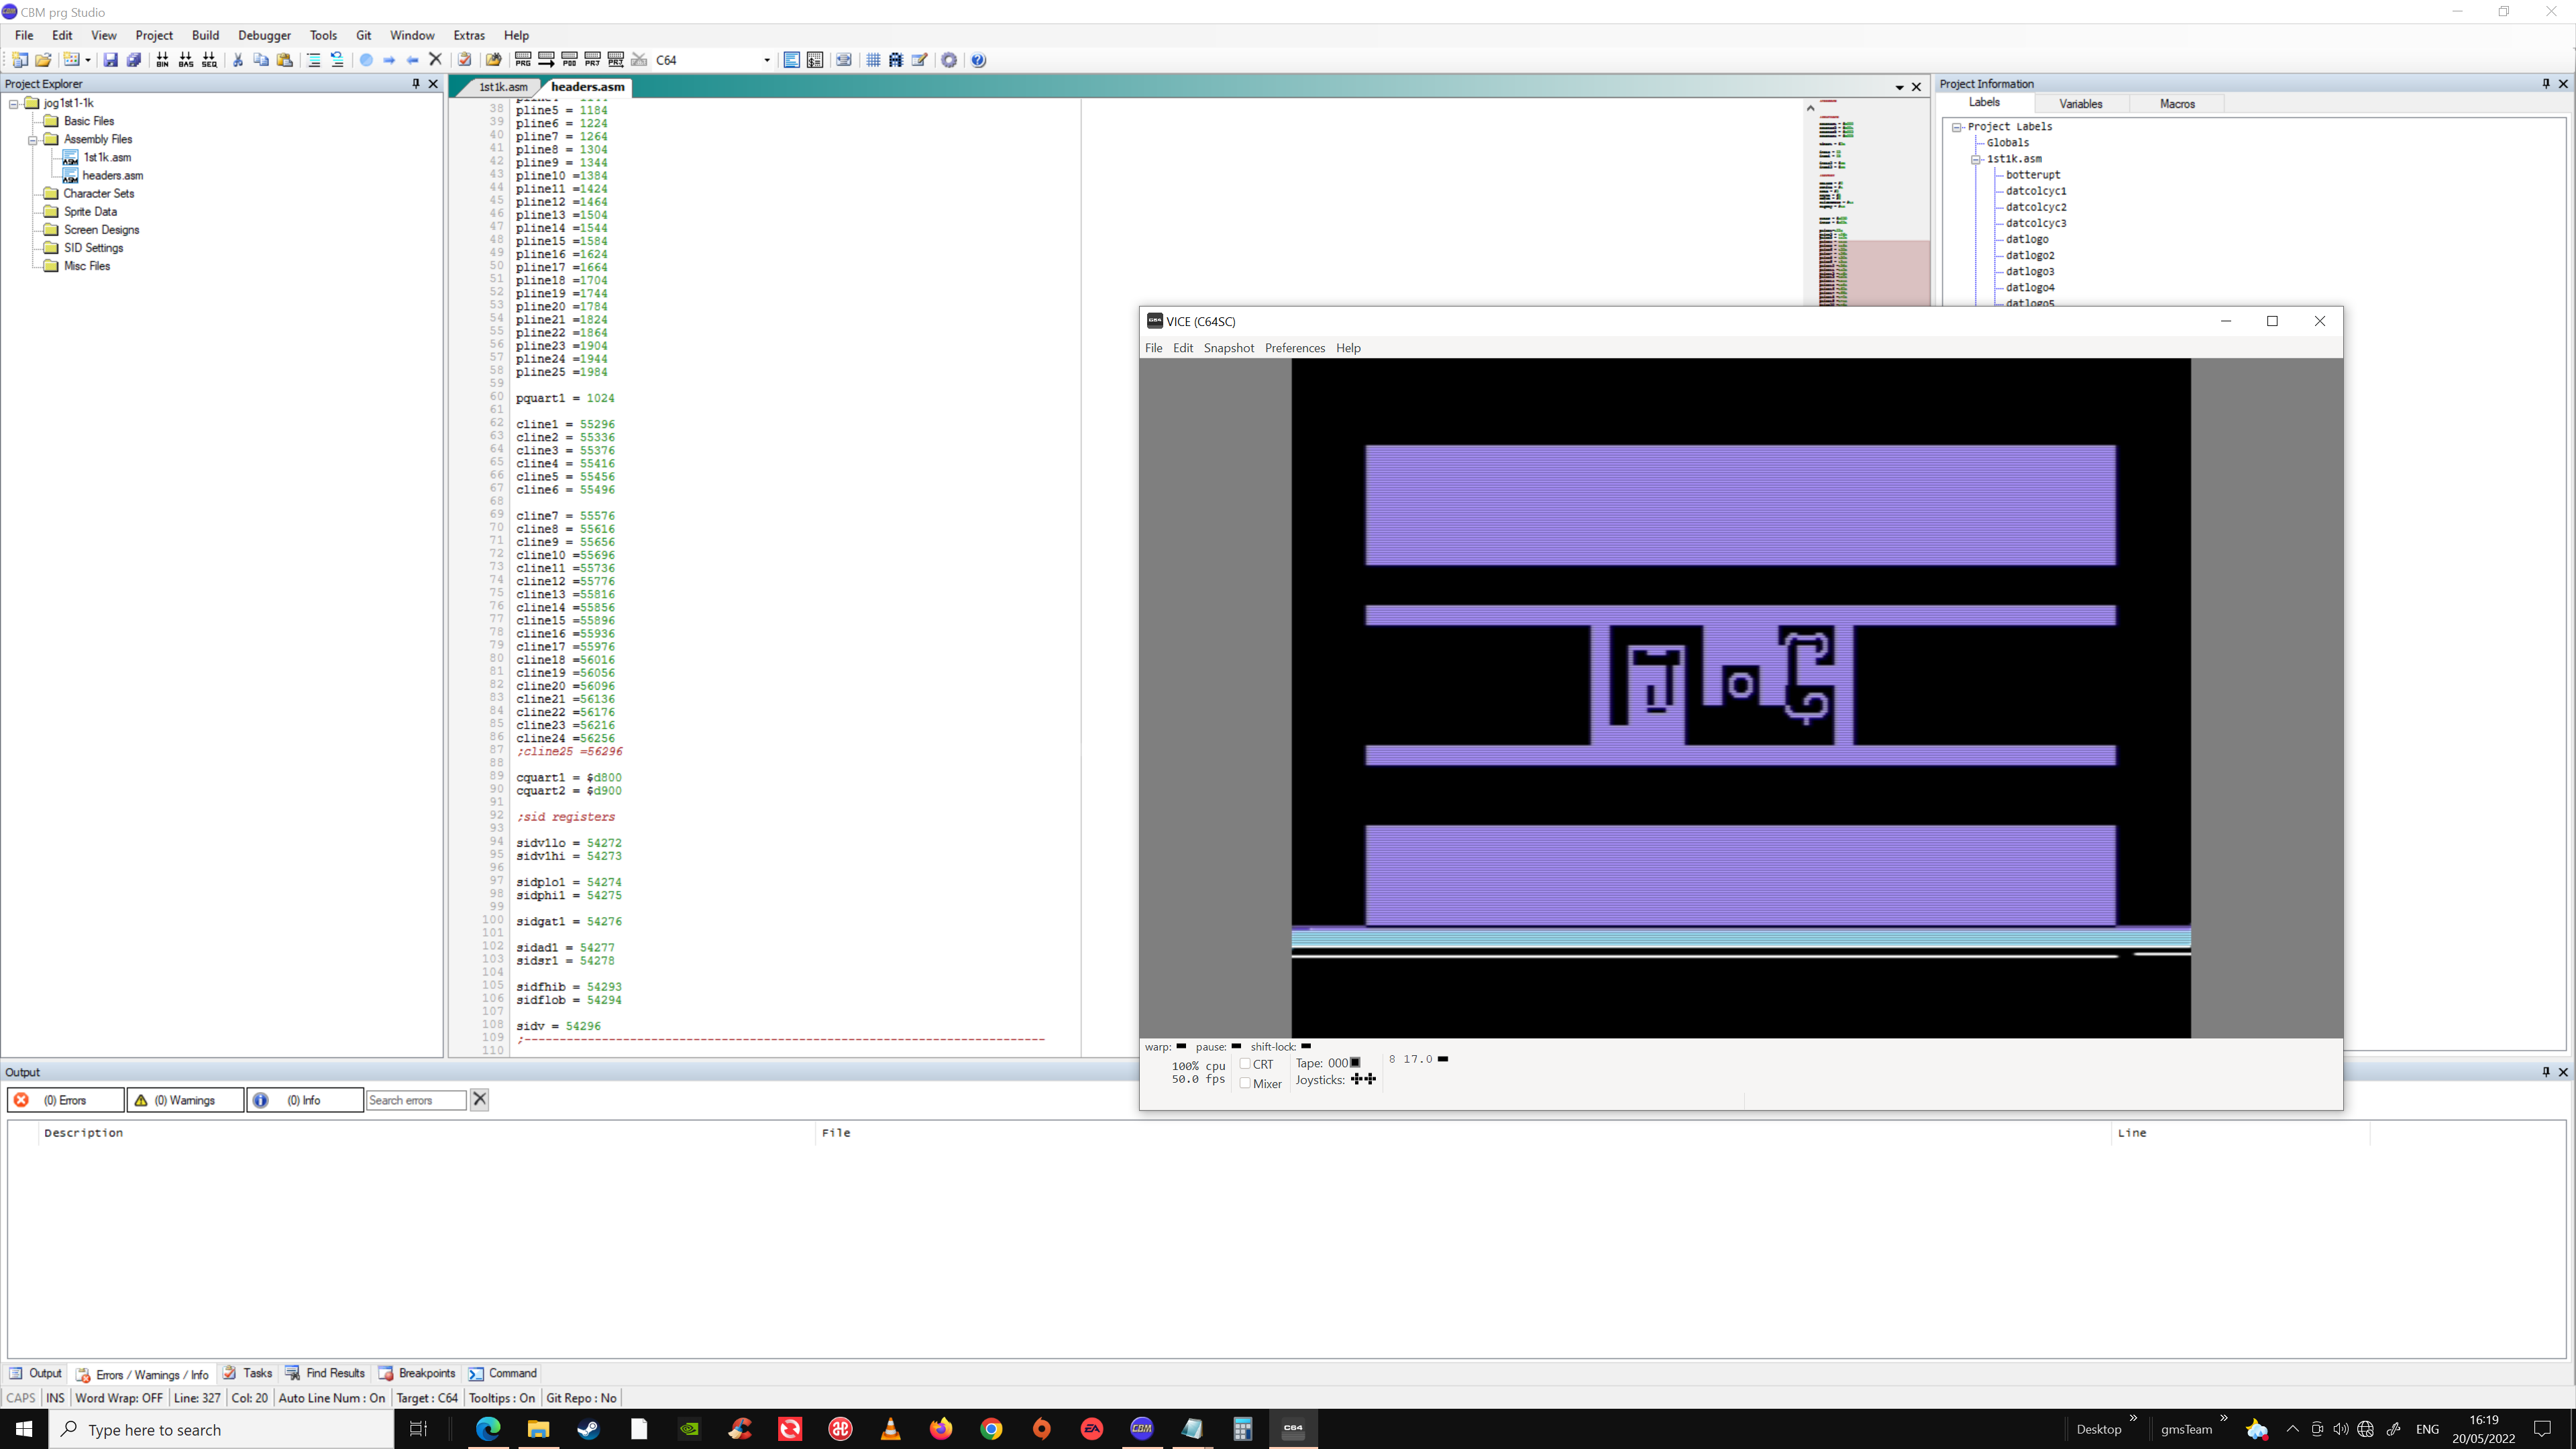Switch to the Command bottom tab

click(502, 1373)
